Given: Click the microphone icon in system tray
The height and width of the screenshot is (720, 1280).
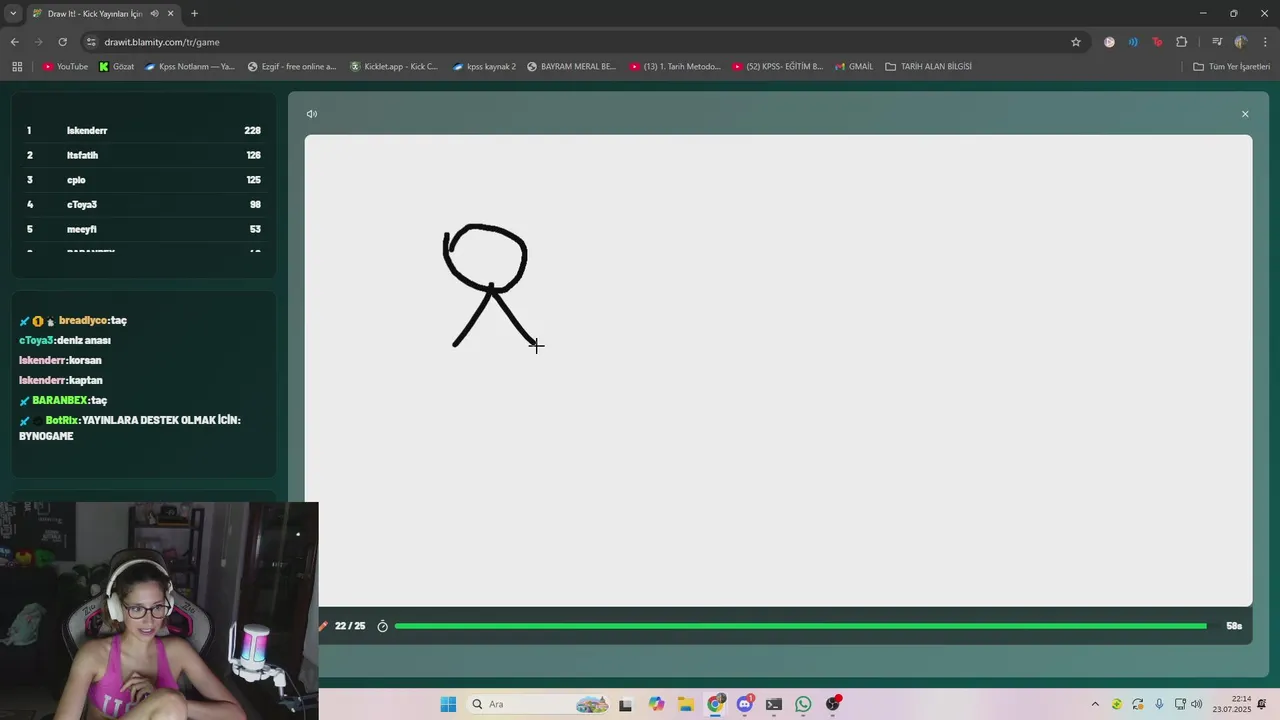Looking at the screenshot, I should pos(1159,704).
